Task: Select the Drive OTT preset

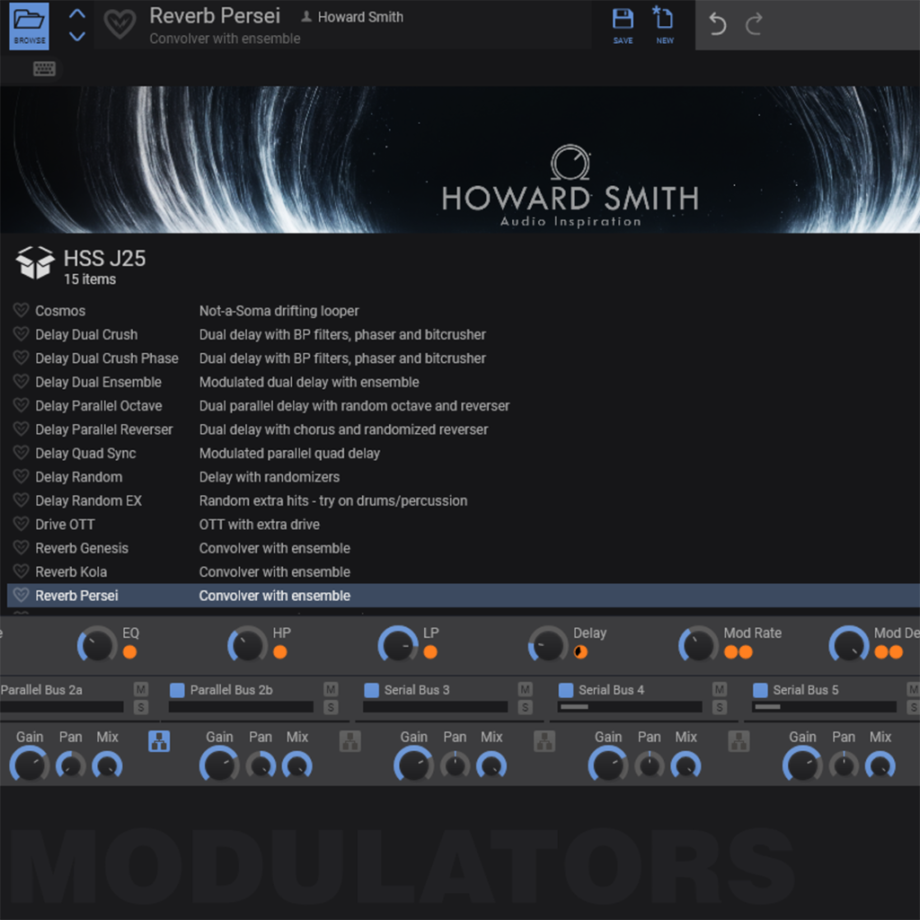Action: pos(61,524)
